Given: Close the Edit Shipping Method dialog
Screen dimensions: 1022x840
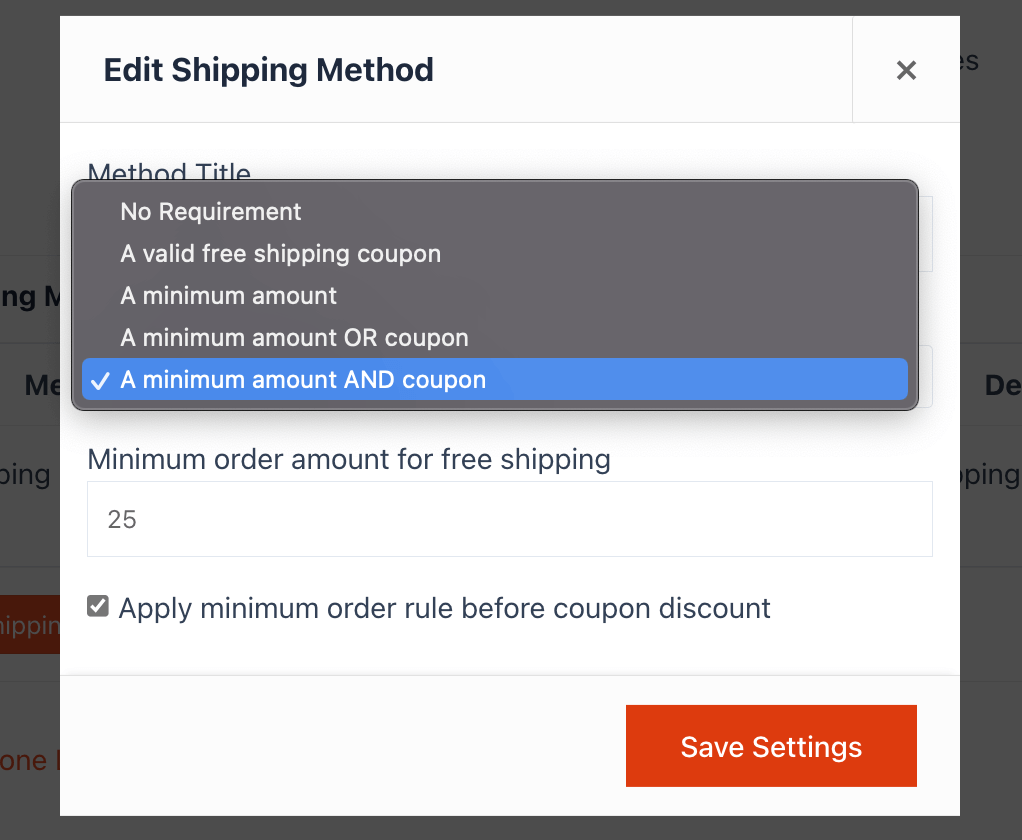Looking at the screenshot, I should pos(905,70).
